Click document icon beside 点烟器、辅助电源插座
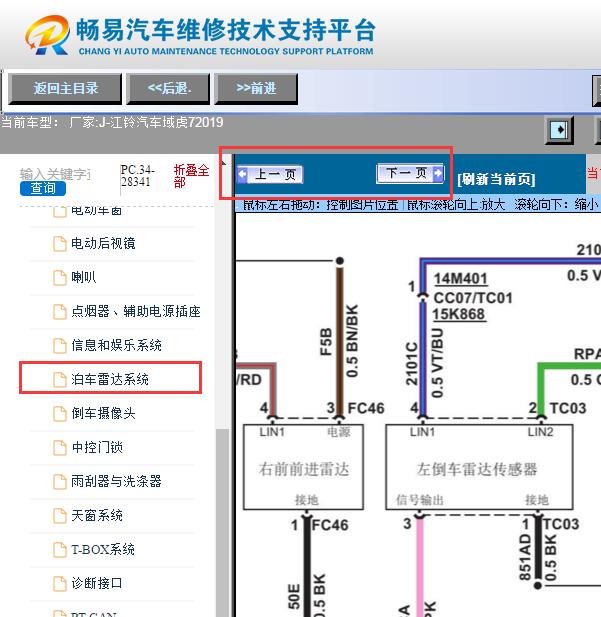 pos(59,312)
